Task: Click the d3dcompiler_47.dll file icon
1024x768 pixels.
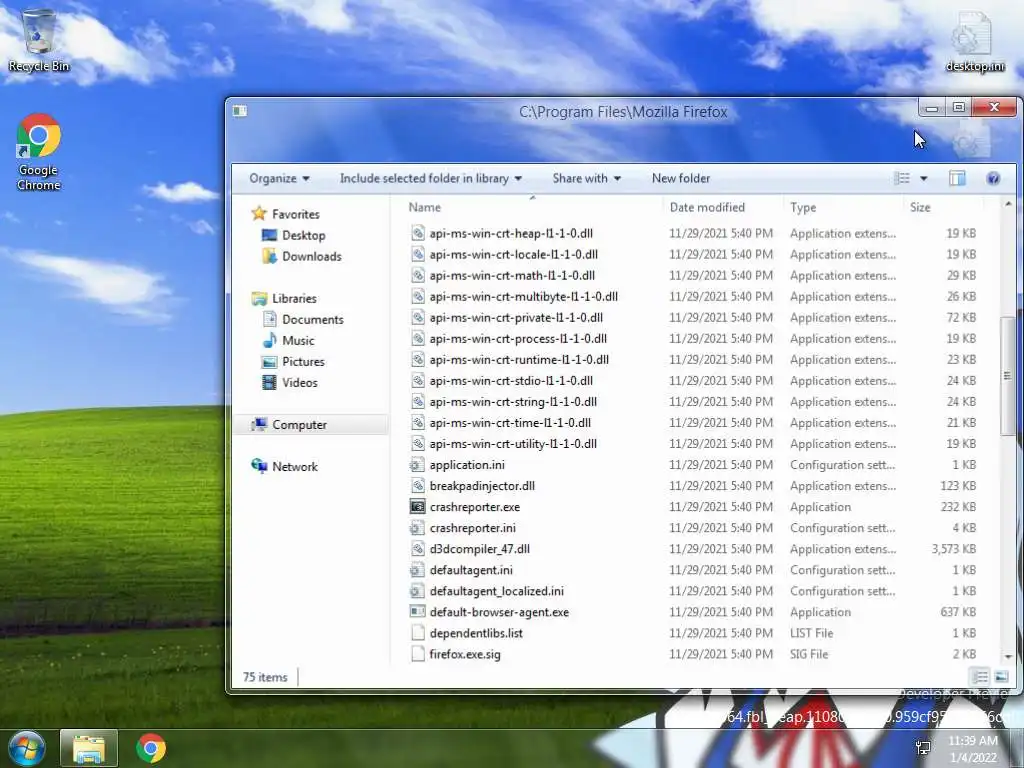Action: (x=417, y=549)
